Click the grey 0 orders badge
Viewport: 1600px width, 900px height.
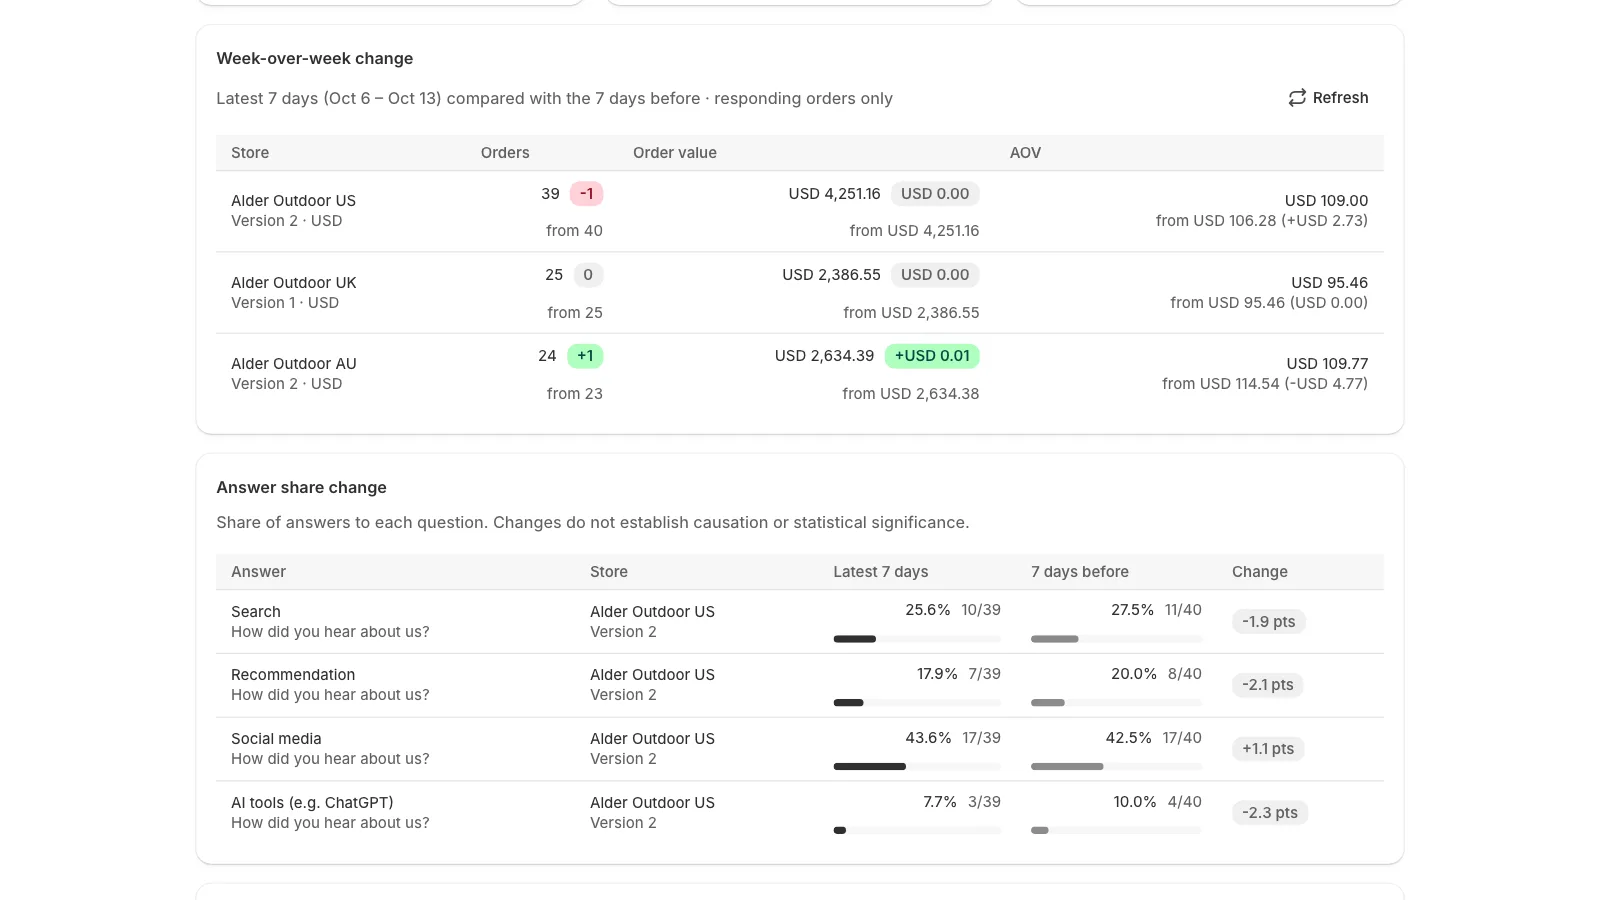[588, 275]
